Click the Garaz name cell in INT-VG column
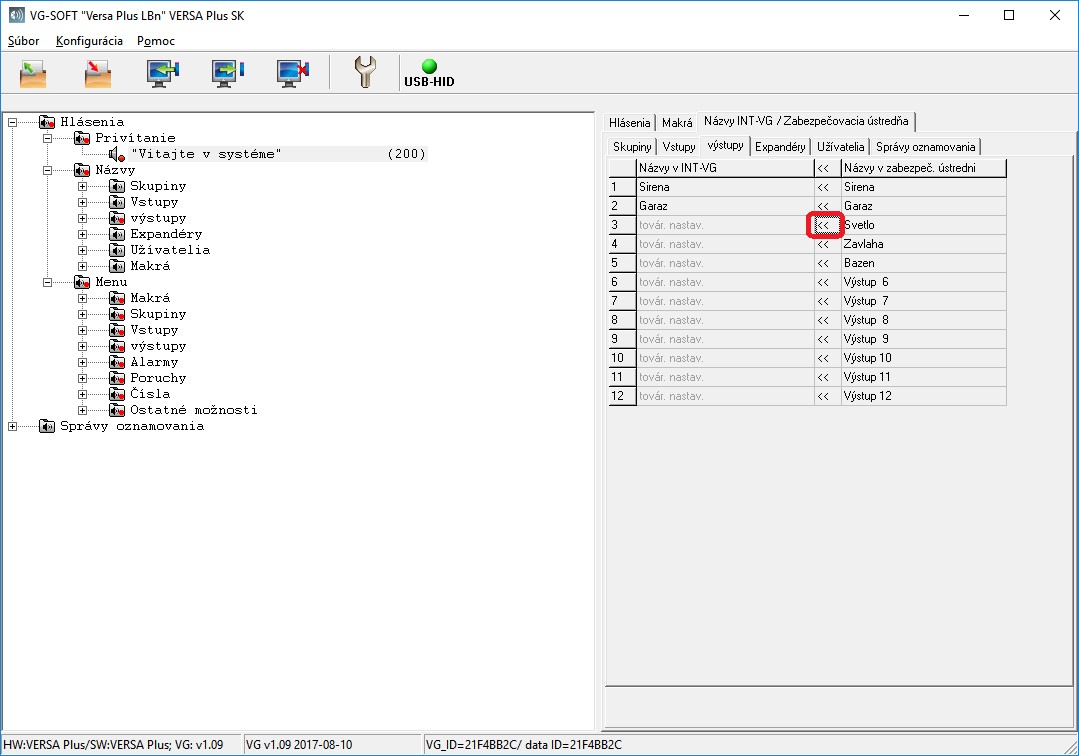 pyautogui.click(x=724, y=206)
